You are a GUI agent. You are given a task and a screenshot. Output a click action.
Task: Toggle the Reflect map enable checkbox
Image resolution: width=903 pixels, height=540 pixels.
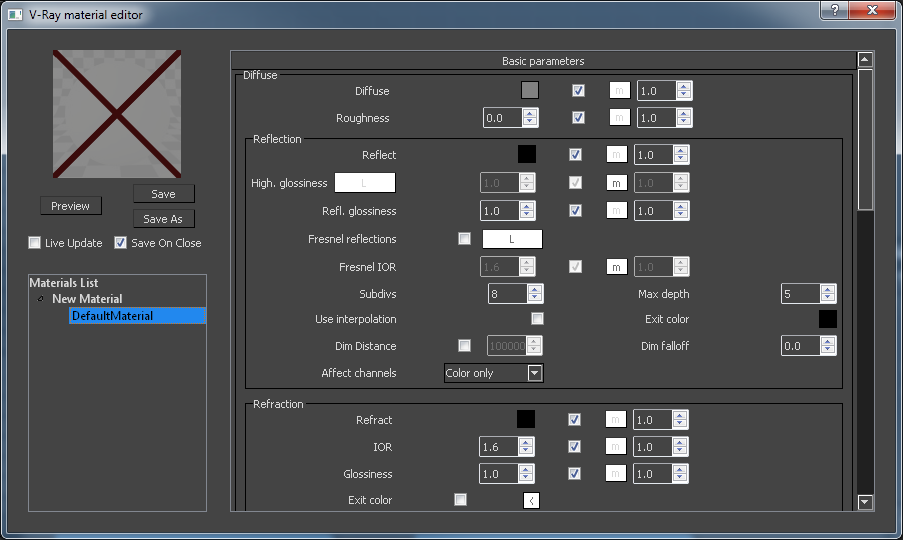[x=575, y=154]
